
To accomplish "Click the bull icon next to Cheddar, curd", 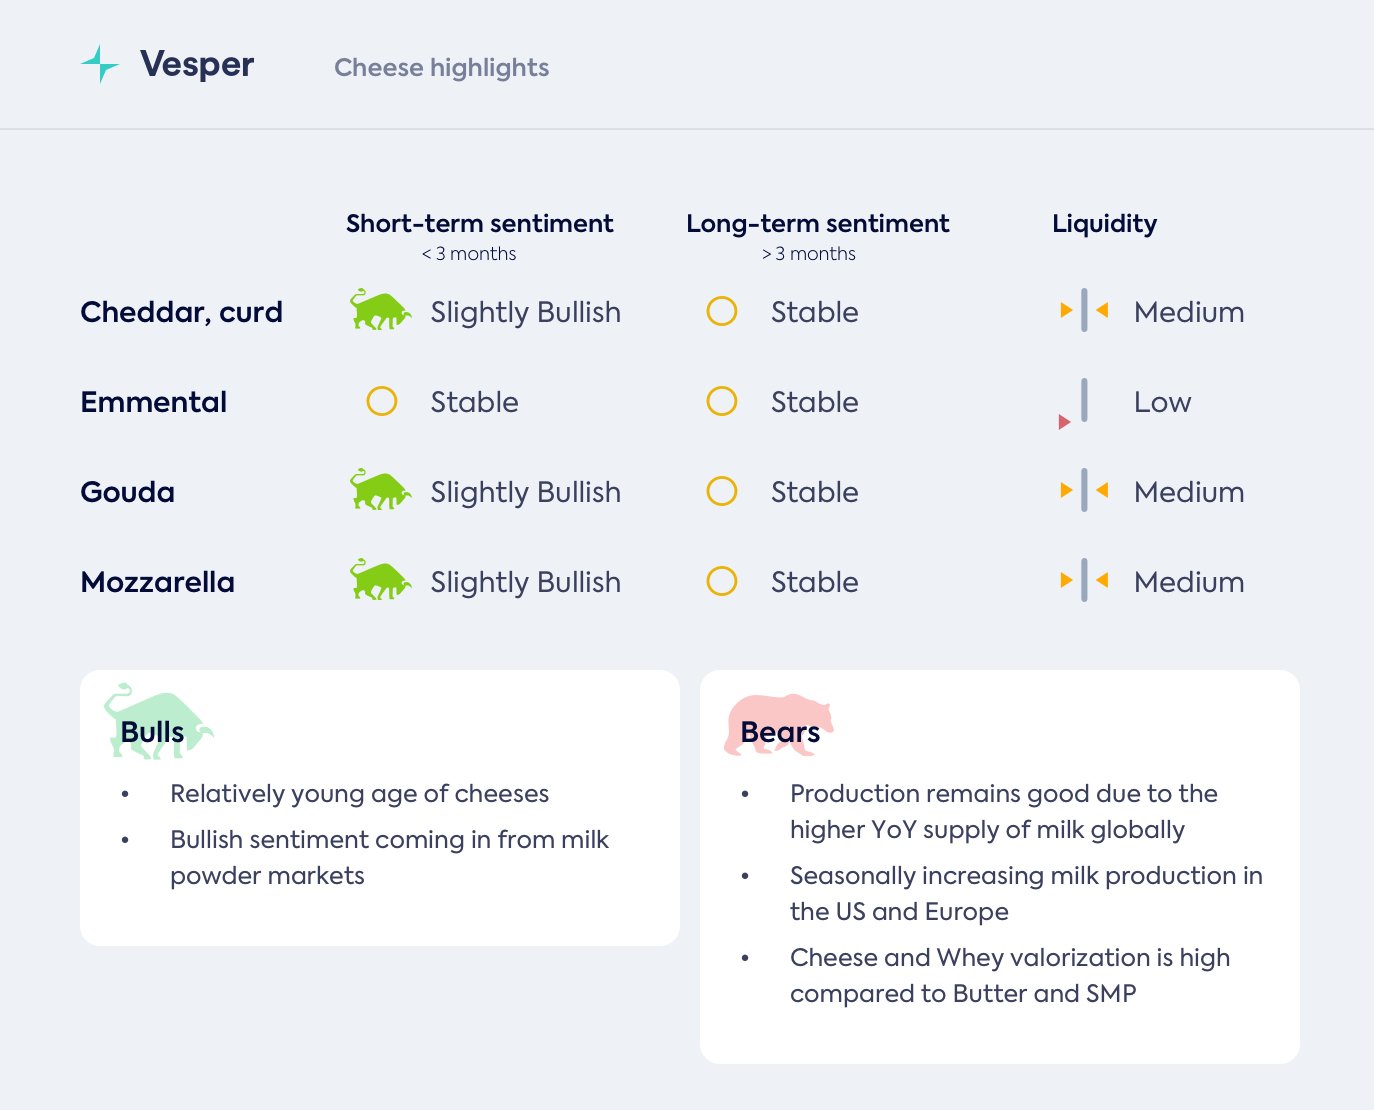I will (380, 311).
